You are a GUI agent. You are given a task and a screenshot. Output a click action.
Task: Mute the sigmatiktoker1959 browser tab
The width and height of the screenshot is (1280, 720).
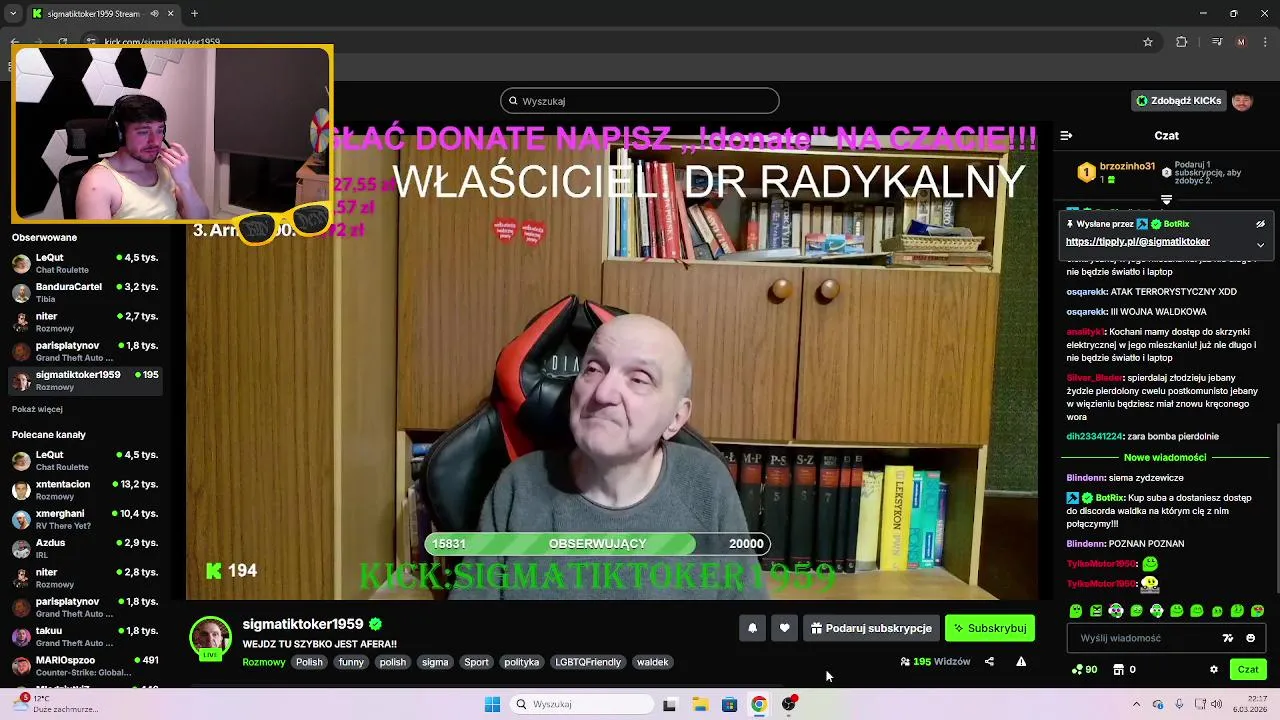tap(155, 14)
